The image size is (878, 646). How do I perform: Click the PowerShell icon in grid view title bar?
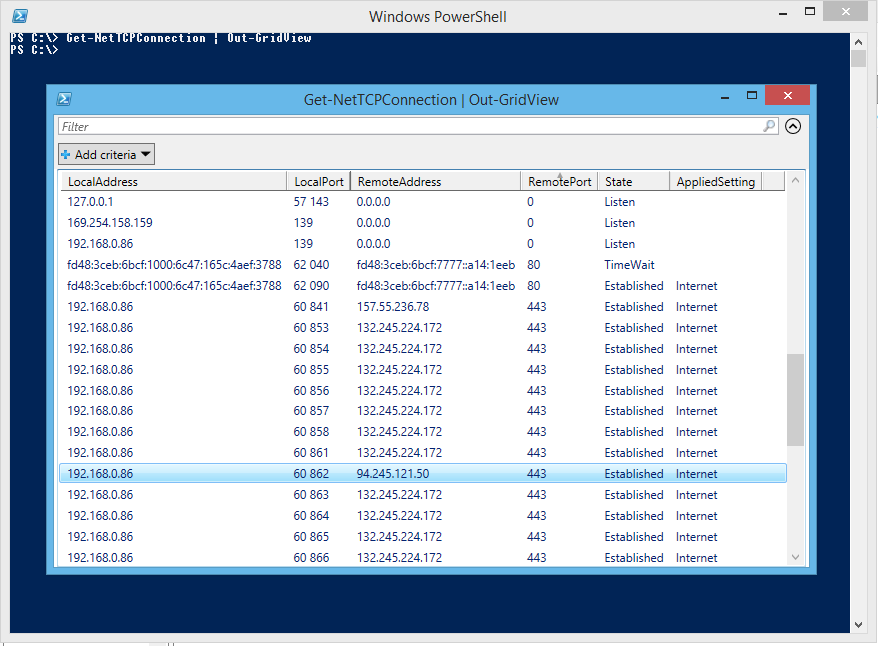[63, 99]
